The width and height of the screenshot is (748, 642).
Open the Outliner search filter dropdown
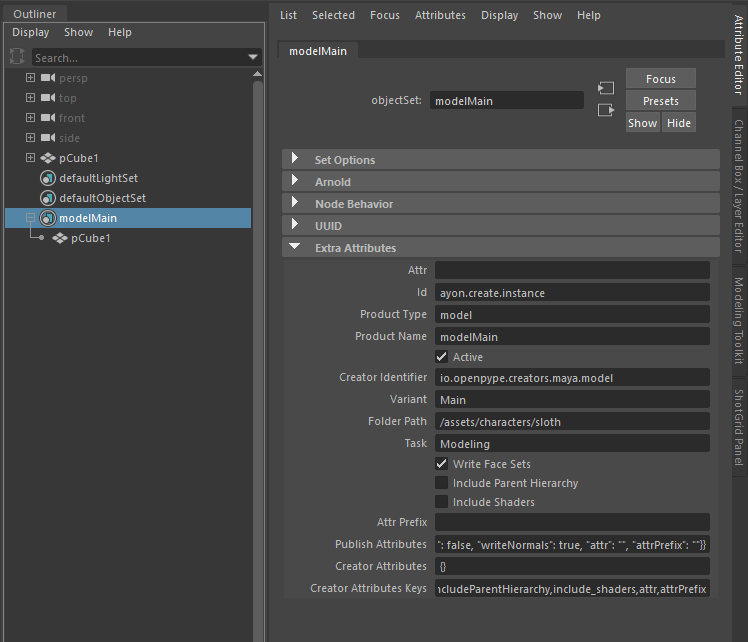point(253,58)
